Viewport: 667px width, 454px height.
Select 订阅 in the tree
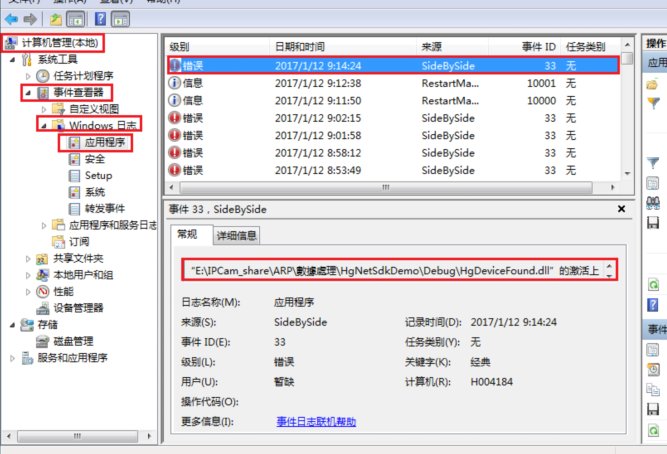[x=79, y=242]
